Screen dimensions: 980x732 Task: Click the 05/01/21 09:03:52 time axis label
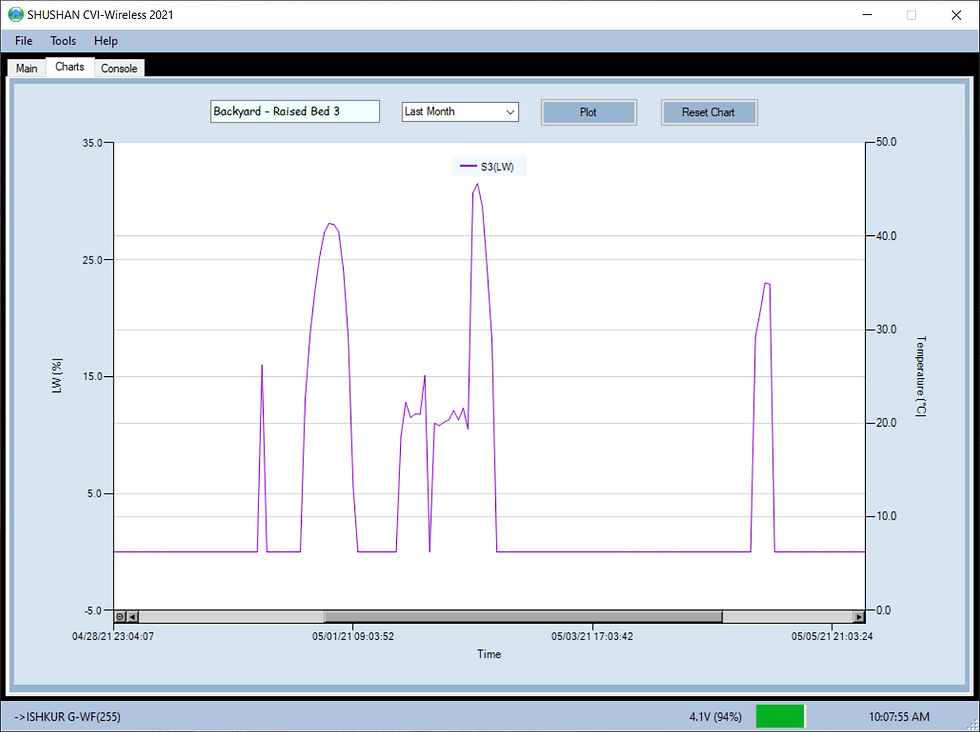click(353, 637)
